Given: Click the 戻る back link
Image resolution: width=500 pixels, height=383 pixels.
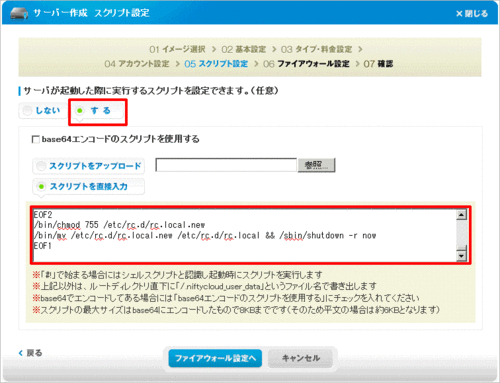Looking at the screenshot, I should pos(31,353).
